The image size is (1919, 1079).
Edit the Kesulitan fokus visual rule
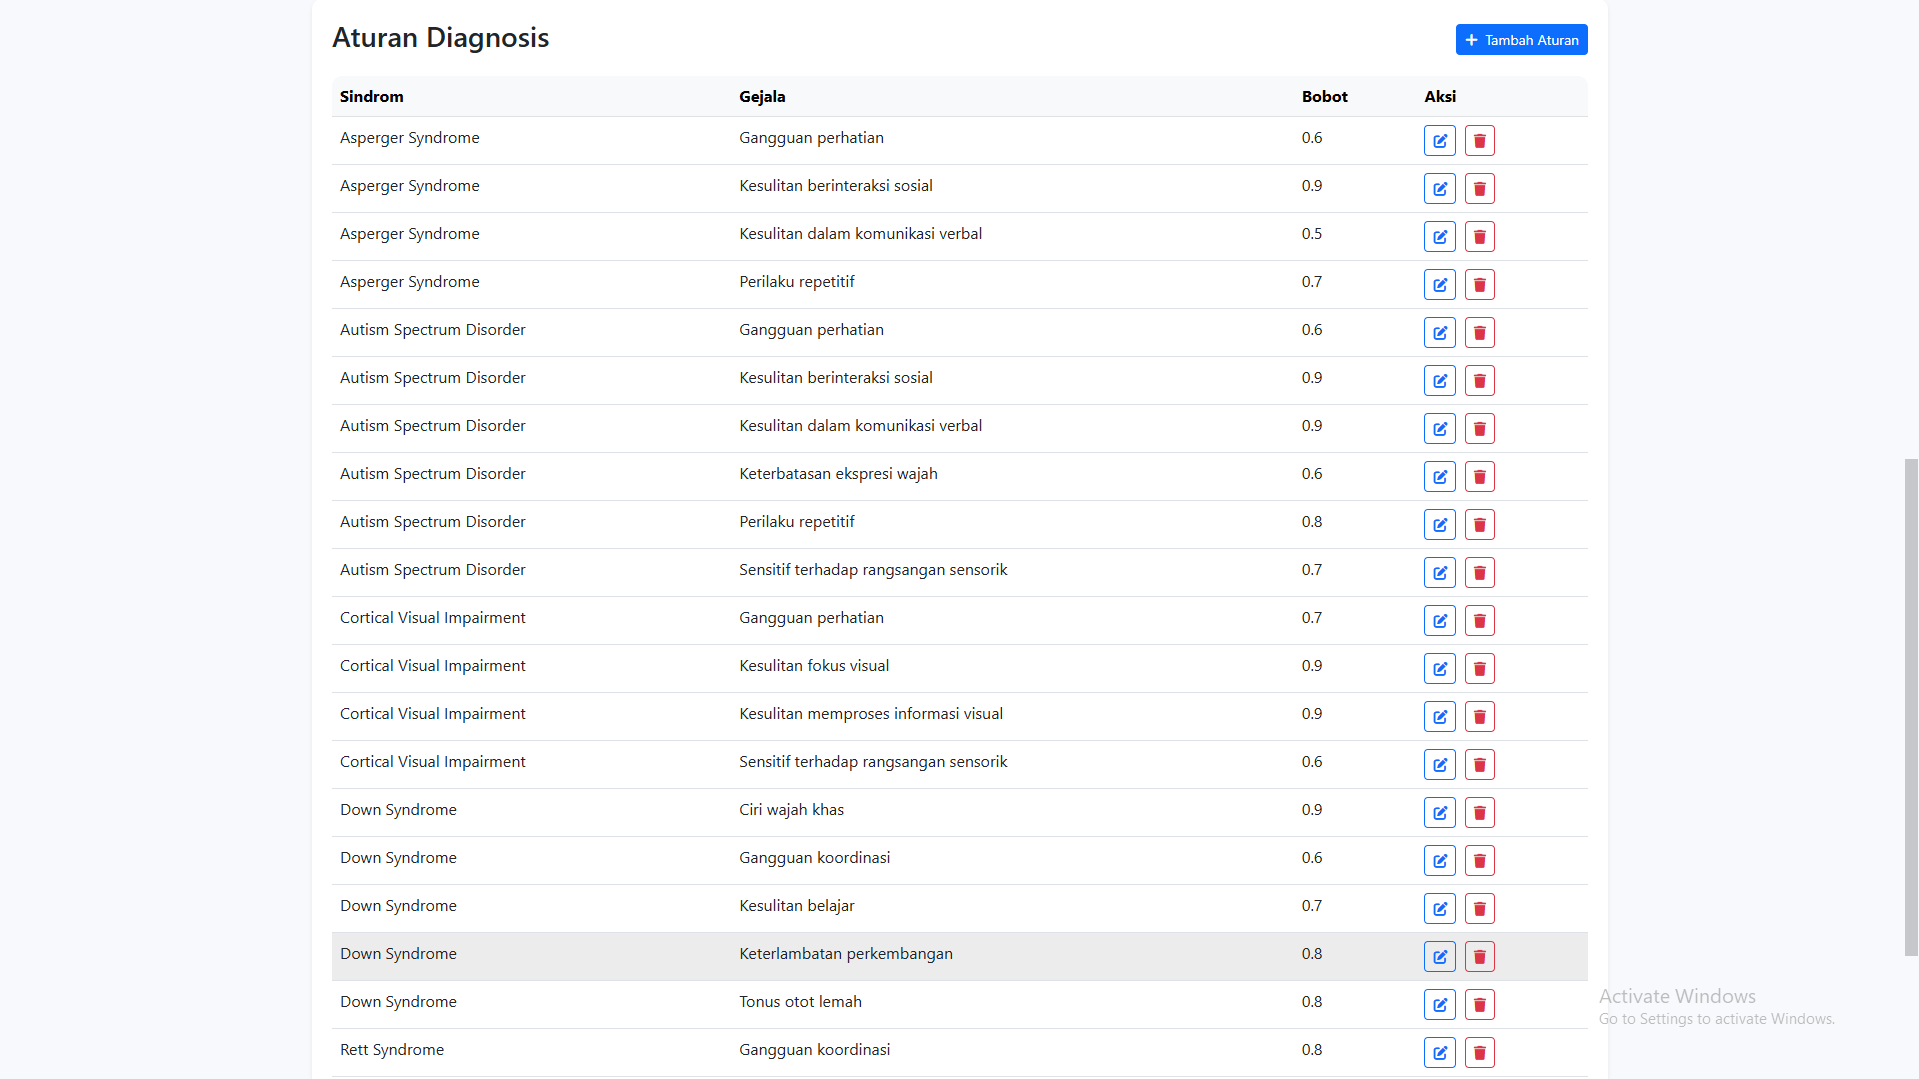pos(1440,669)
